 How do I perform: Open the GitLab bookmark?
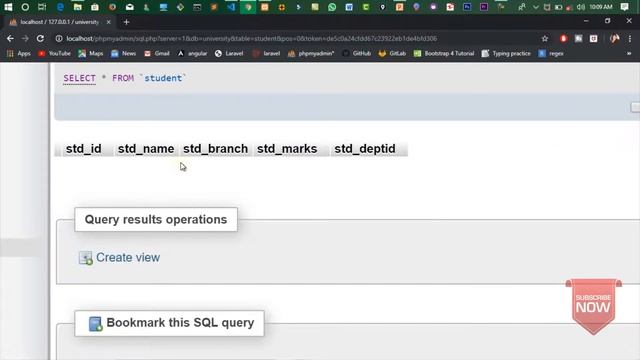(392, 53)
